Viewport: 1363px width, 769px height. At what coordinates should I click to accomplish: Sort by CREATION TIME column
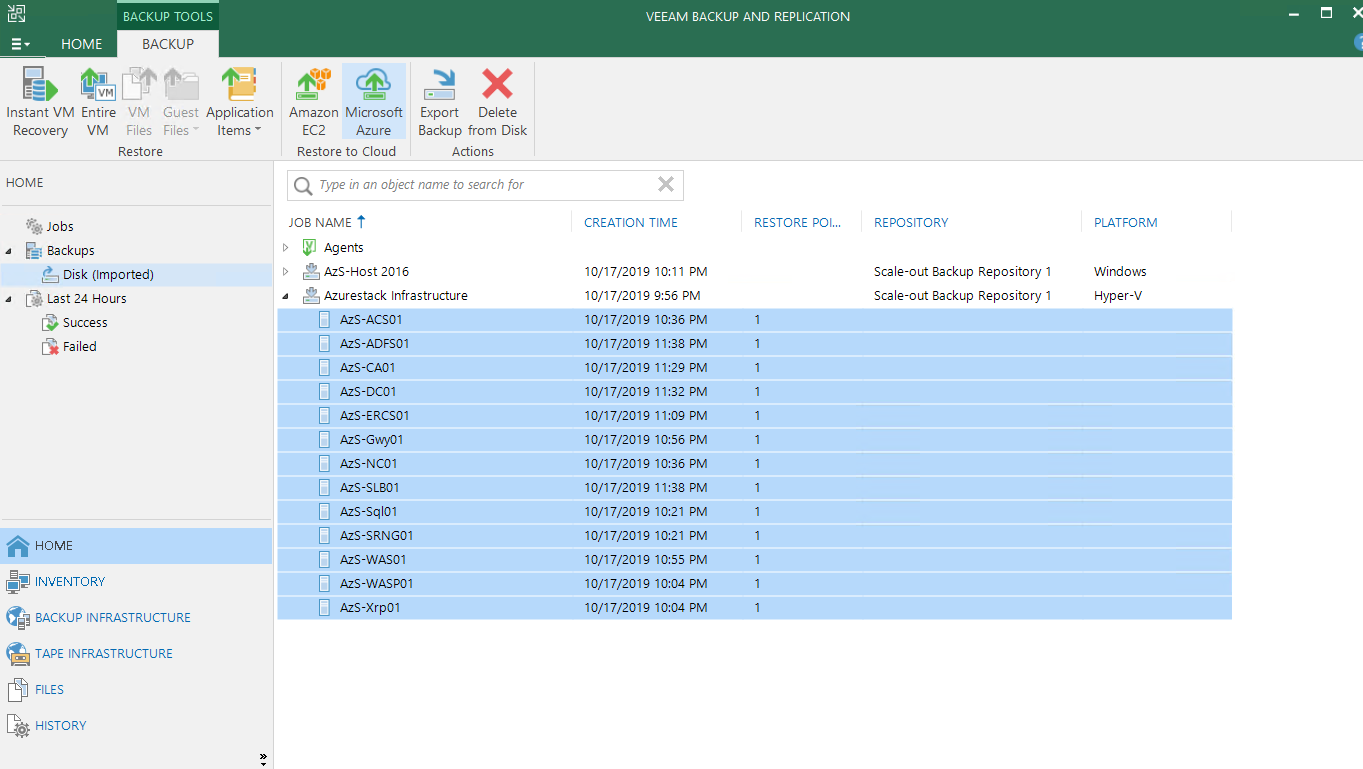click(x=631, y=223)
